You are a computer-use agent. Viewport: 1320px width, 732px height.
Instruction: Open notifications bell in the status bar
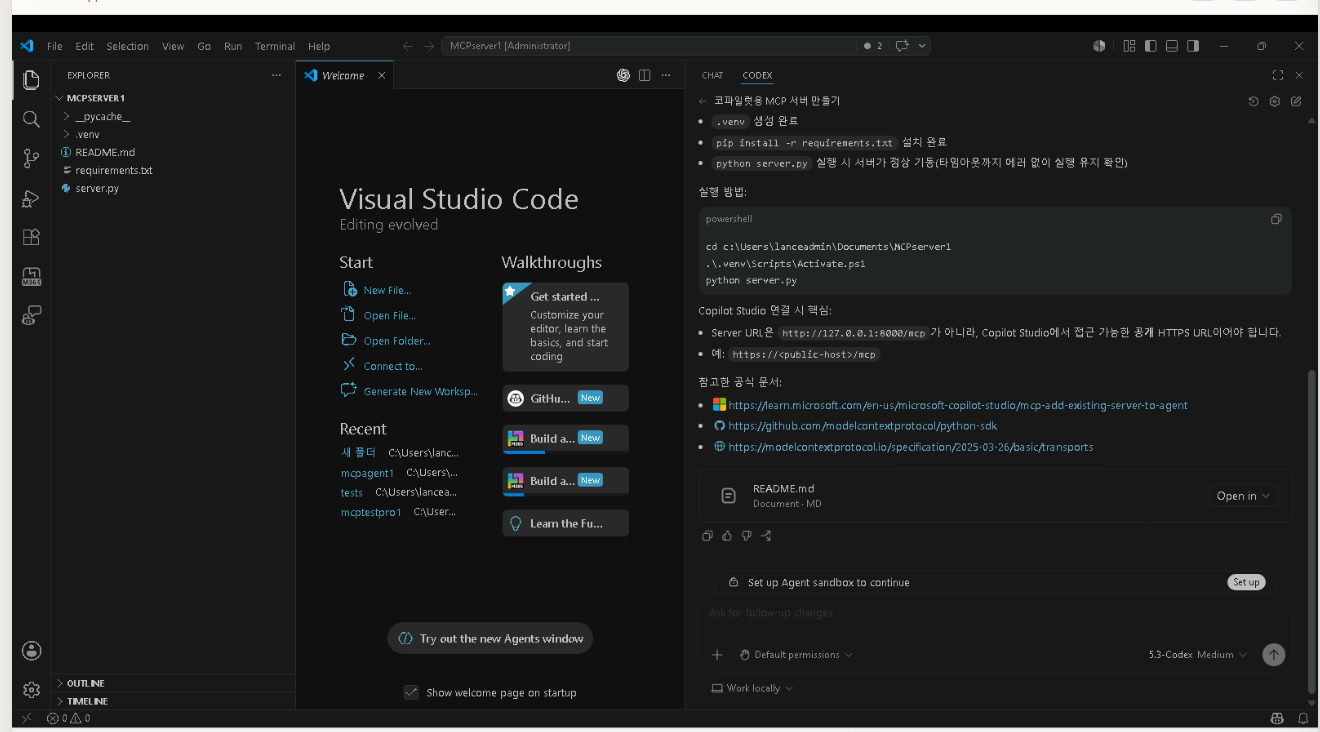(x=1303, y=718)
